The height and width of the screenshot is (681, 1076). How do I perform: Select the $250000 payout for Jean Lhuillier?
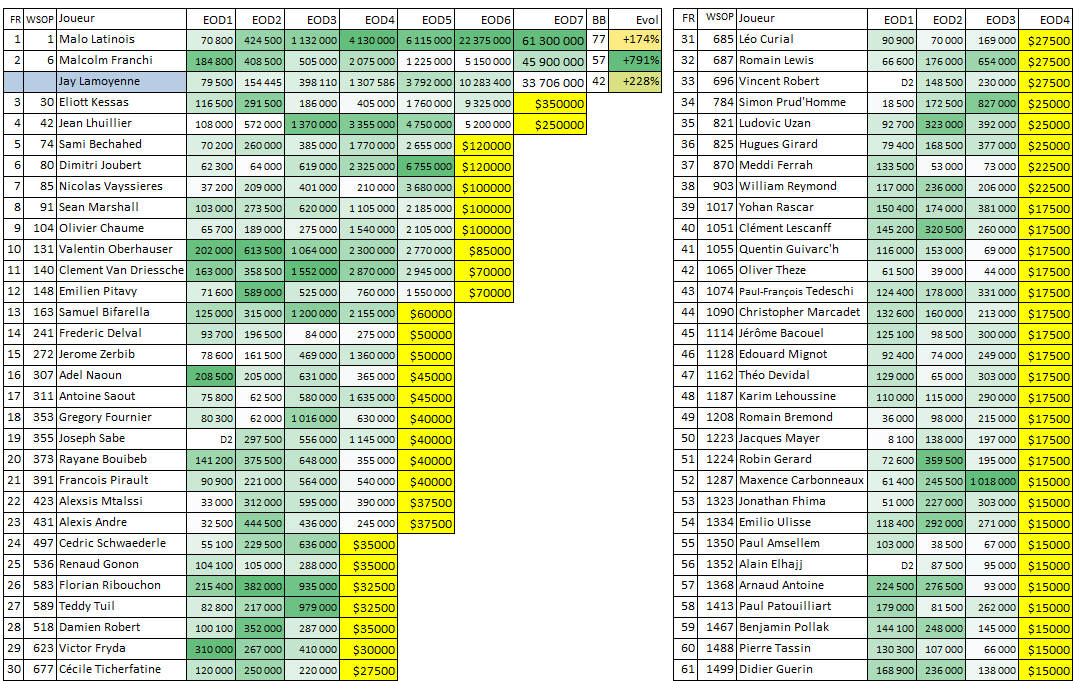click(550, 124)
